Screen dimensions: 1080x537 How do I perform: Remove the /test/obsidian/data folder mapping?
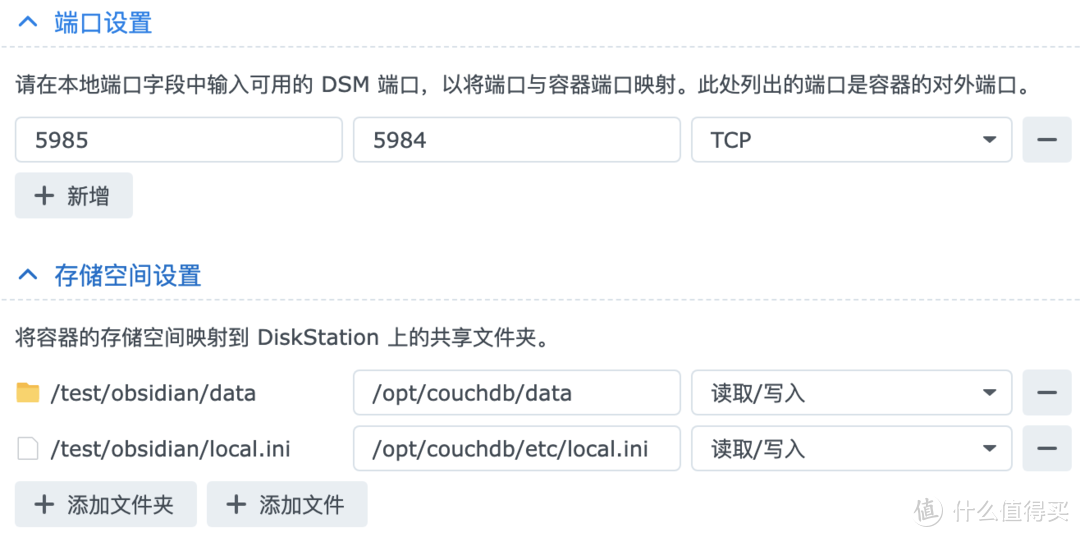coord(1047,392)
